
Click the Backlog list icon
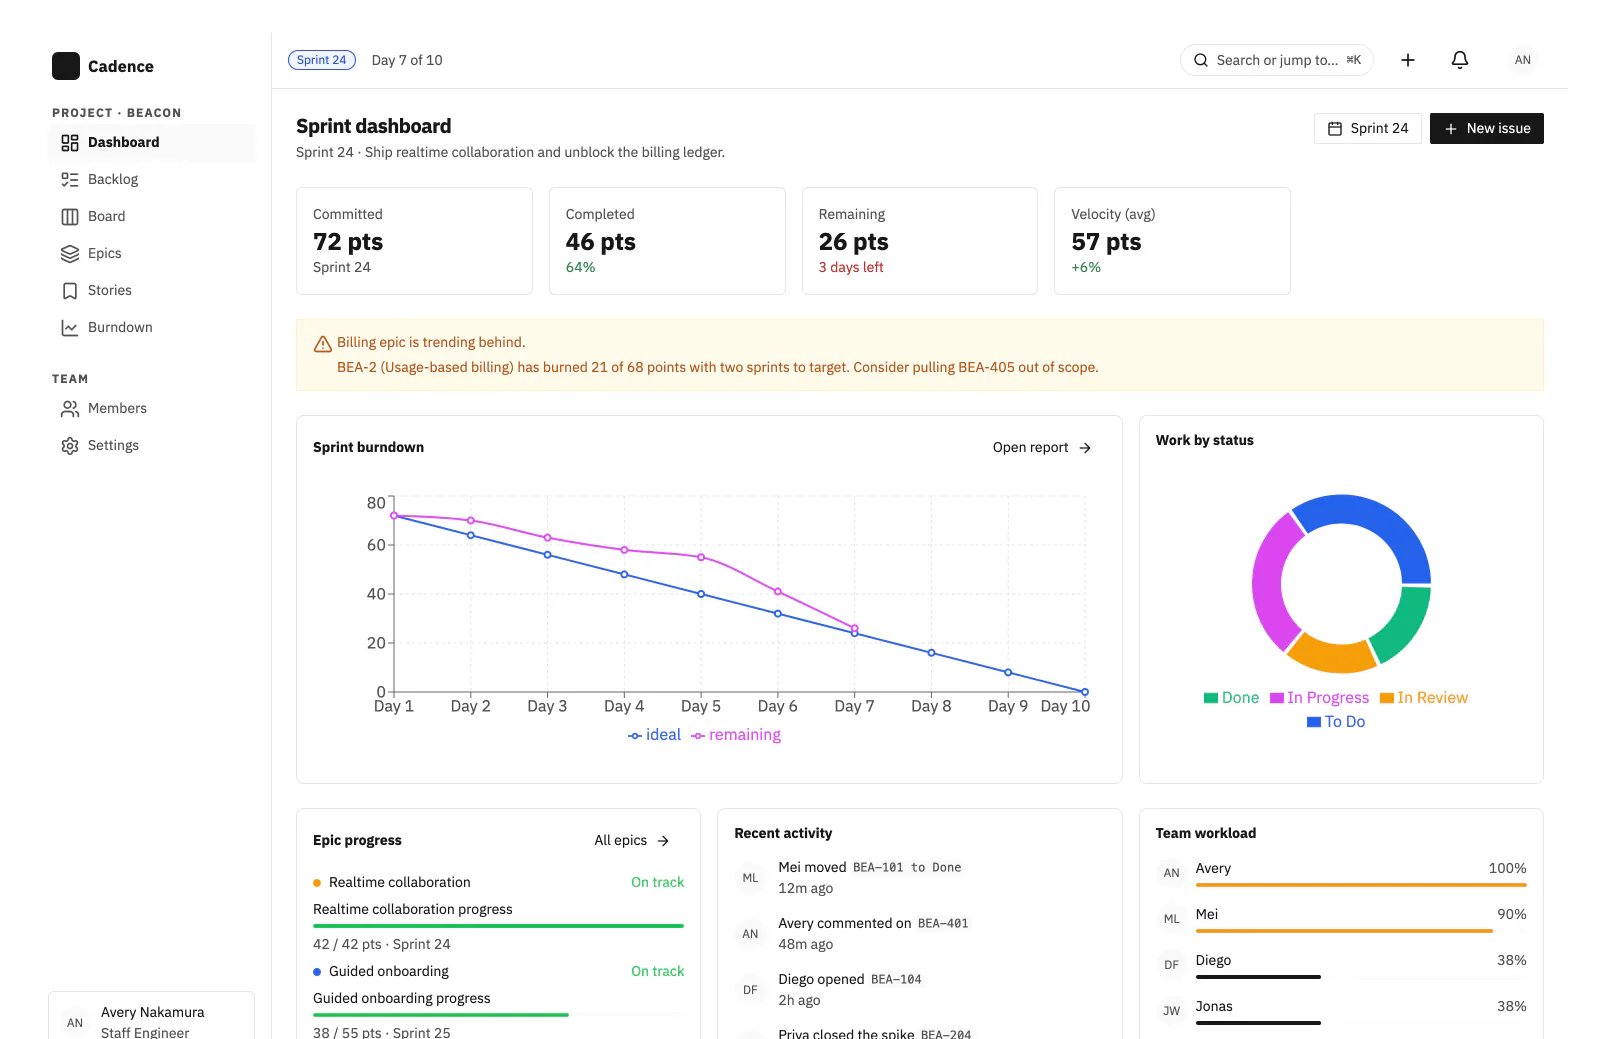(70, 179)
